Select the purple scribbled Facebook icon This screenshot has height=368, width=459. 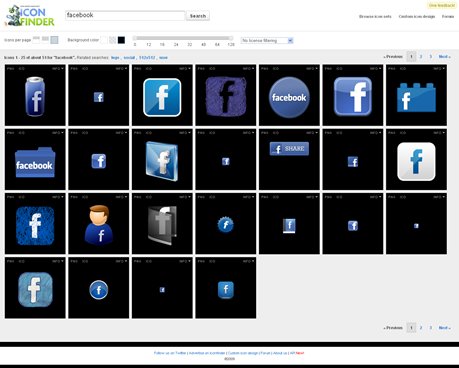(226, 96)
